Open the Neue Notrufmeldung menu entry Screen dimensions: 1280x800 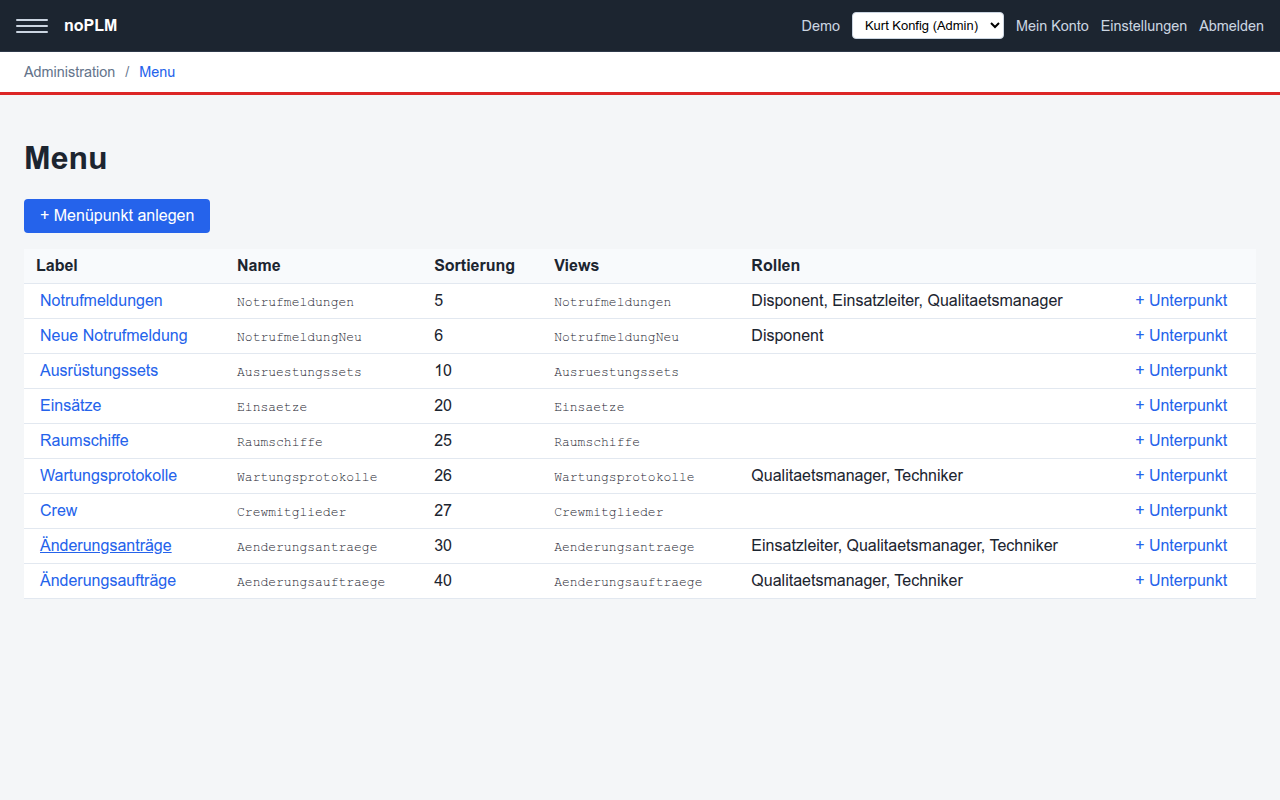114,335
